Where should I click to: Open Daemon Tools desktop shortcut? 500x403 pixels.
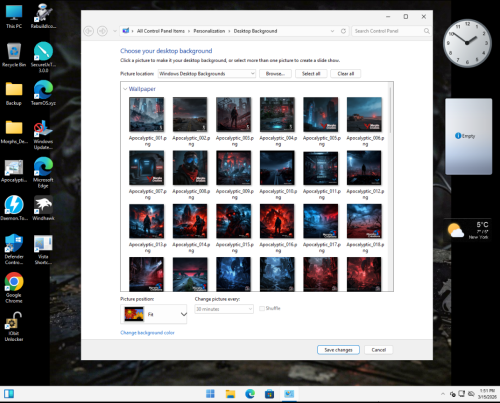14,208
